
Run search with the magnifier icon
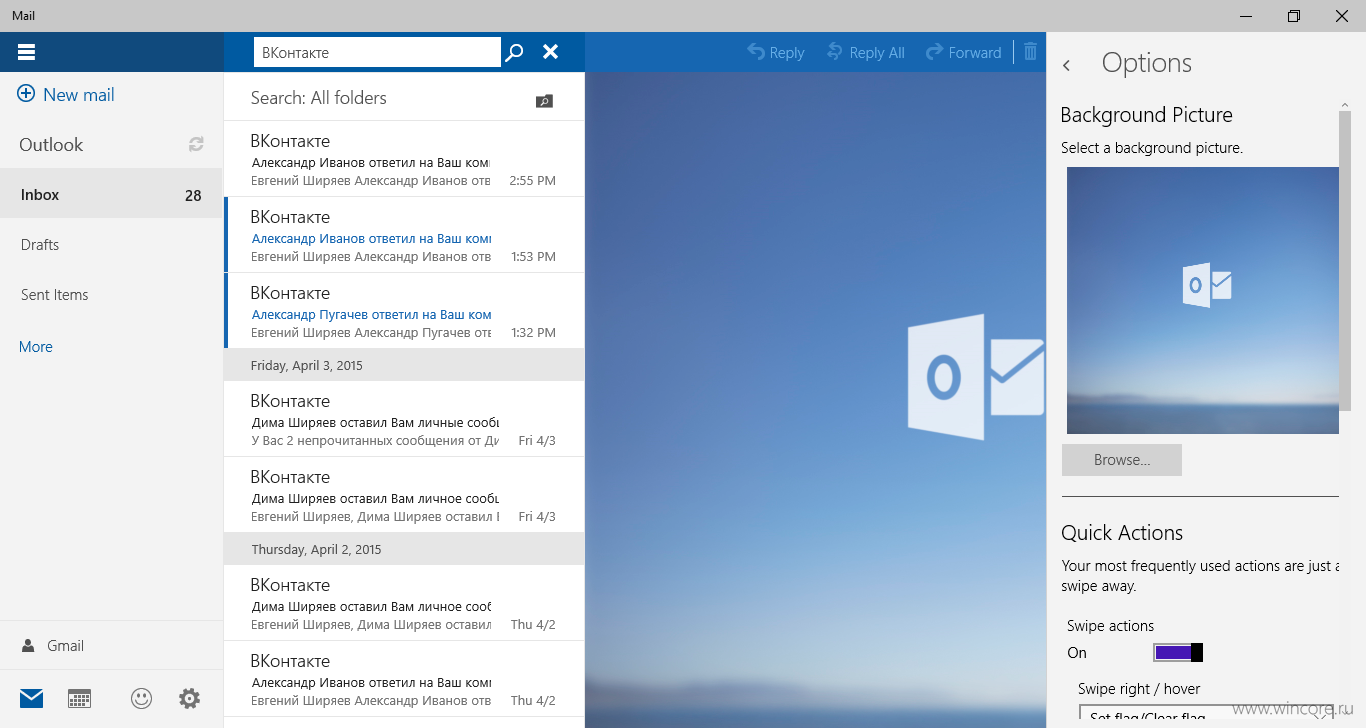coord(514,52)
